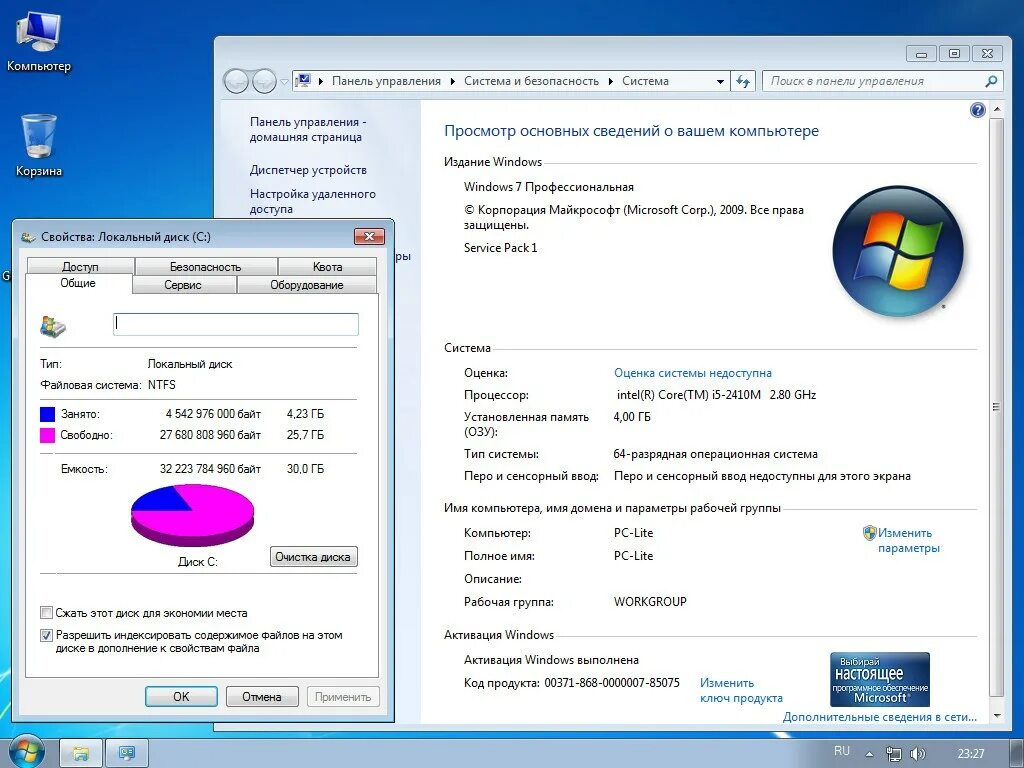Click the PC-Lite computer name value
The image size is (1024, 768).
tap(633, 533)
